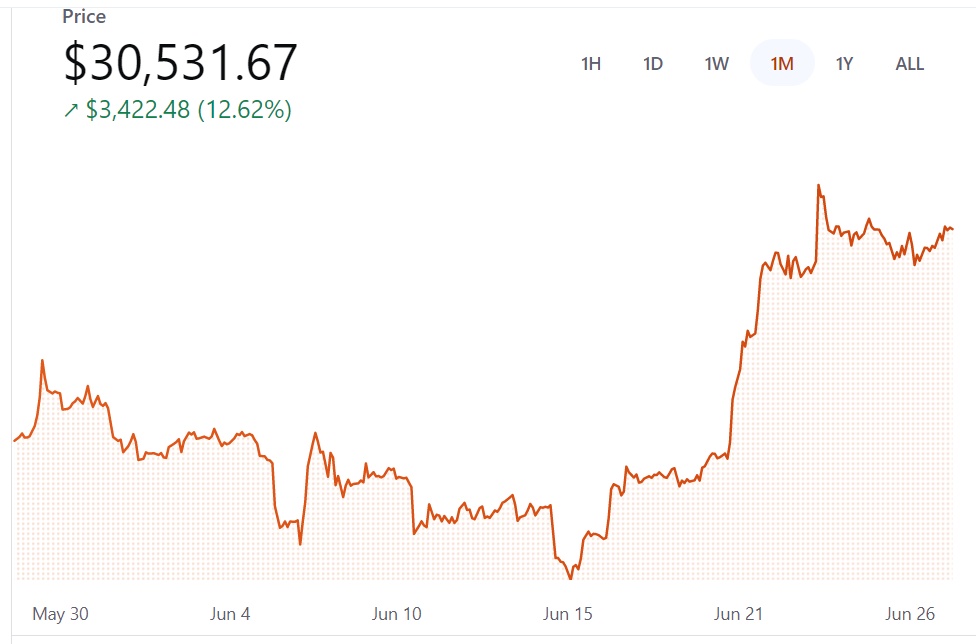
Task: Click the Price heading label
Action: pos(84,17)
